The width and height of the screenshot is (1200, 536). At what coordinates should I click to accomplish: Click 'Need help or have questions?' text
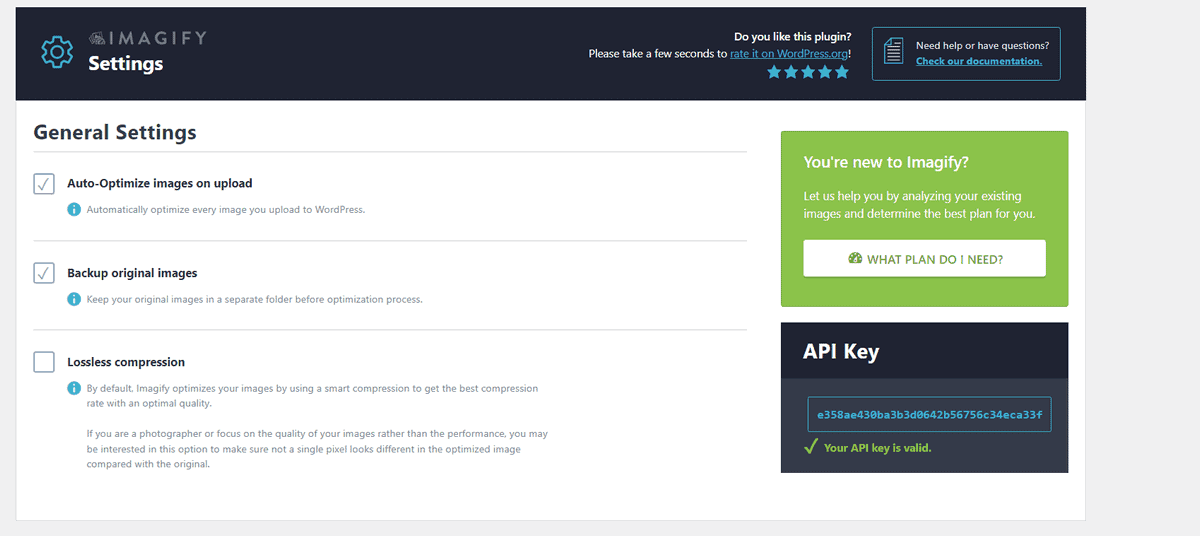(982, 46)
